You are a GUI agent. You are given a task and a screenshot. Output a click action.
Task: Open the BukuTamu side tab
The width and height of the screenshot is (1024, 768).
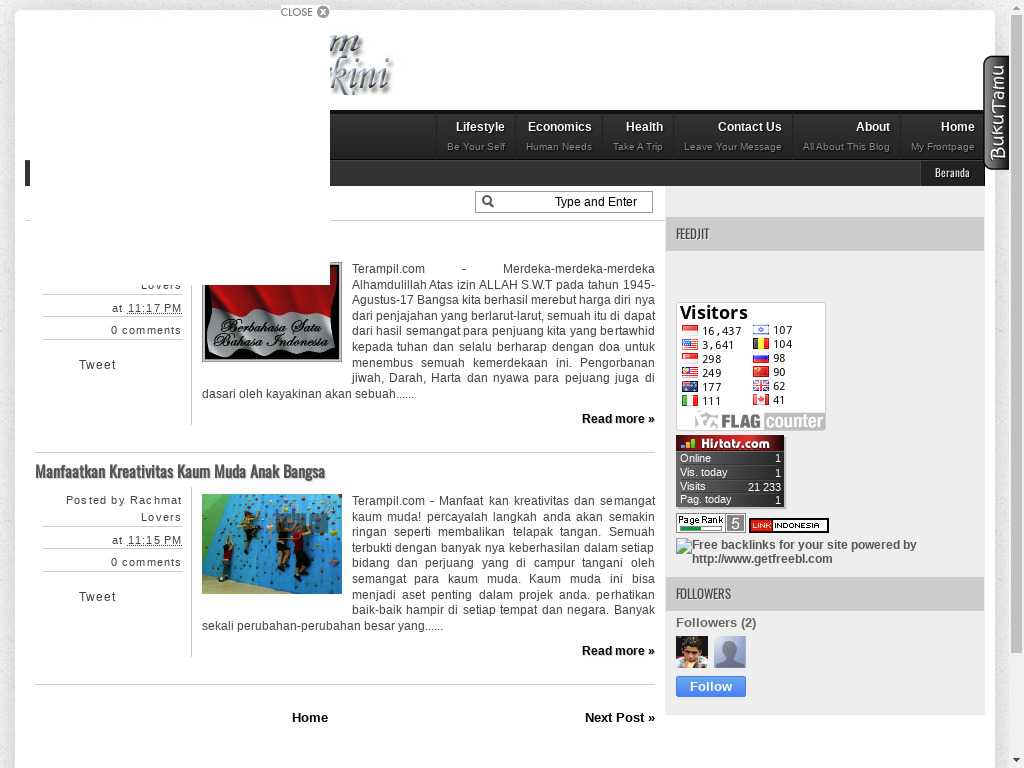pyautogui.click(x=996, y=113)
